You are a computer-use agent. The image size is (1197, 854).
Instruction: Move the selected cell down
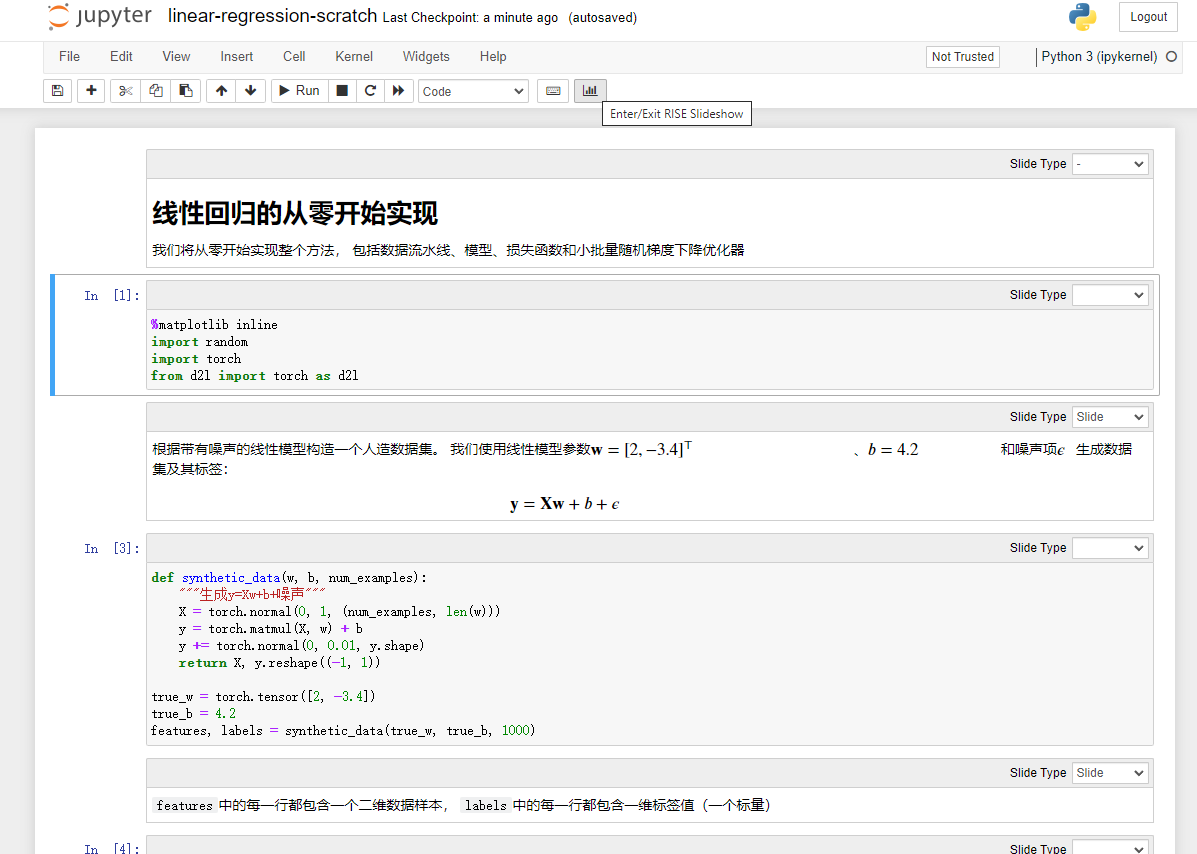[250, 91]
